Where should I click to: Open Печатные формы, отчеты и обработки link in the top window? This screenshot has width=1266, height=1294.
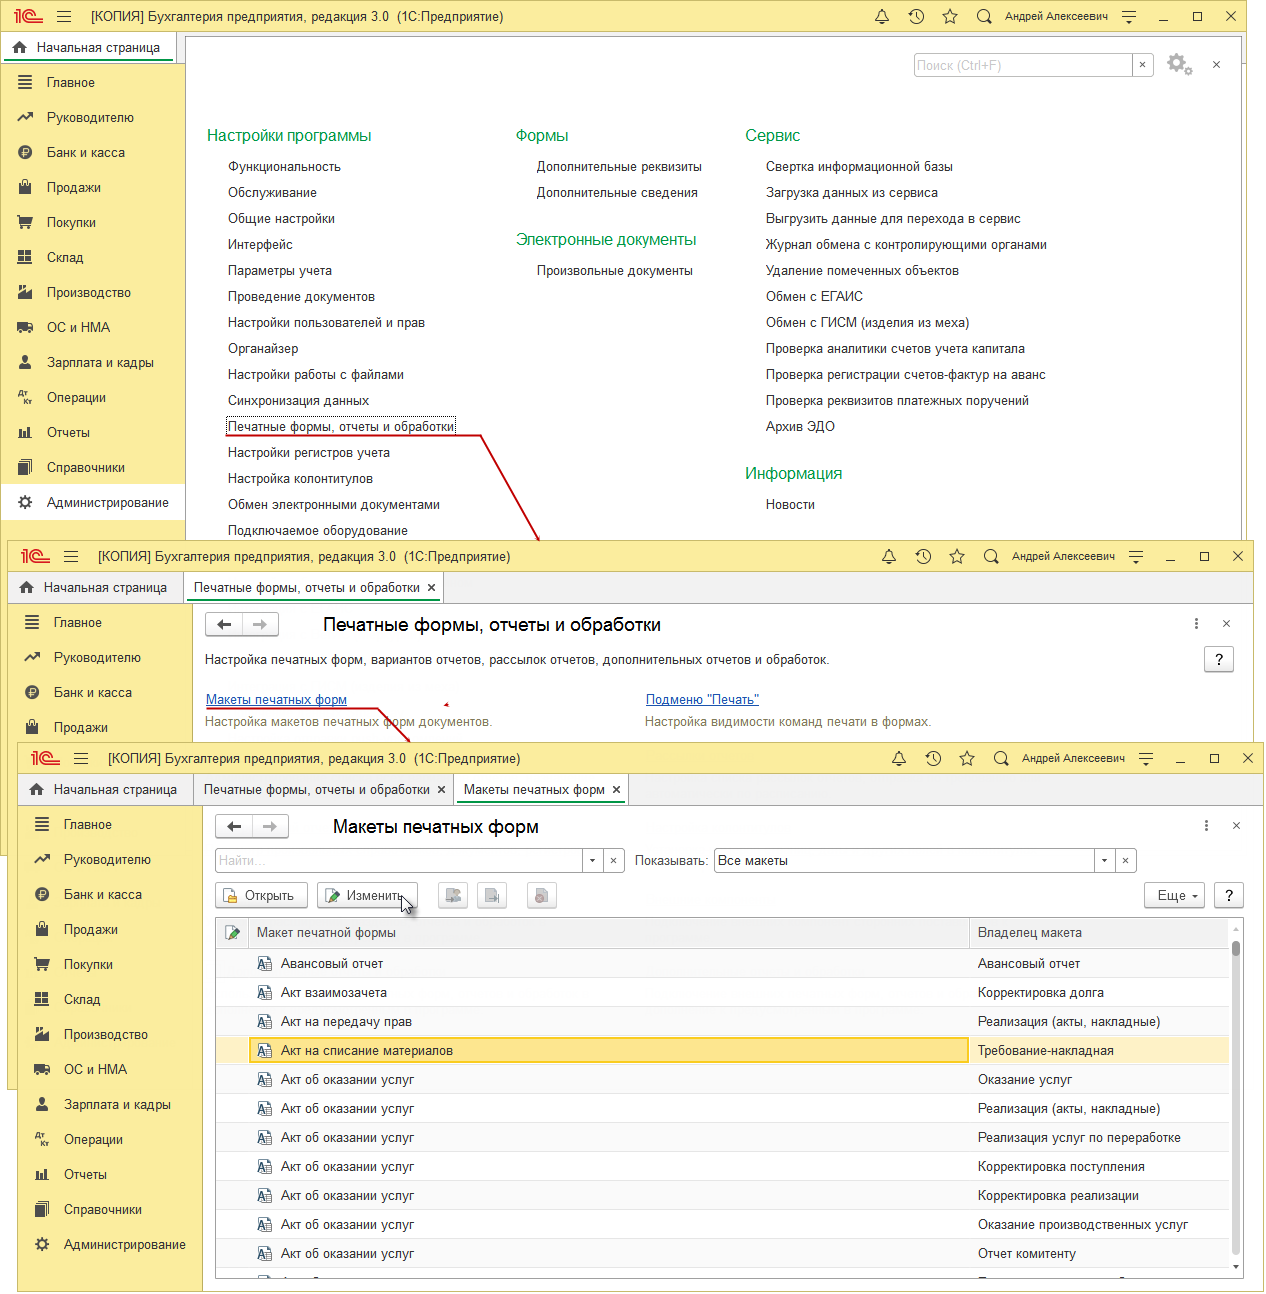[x=341, y=426]
